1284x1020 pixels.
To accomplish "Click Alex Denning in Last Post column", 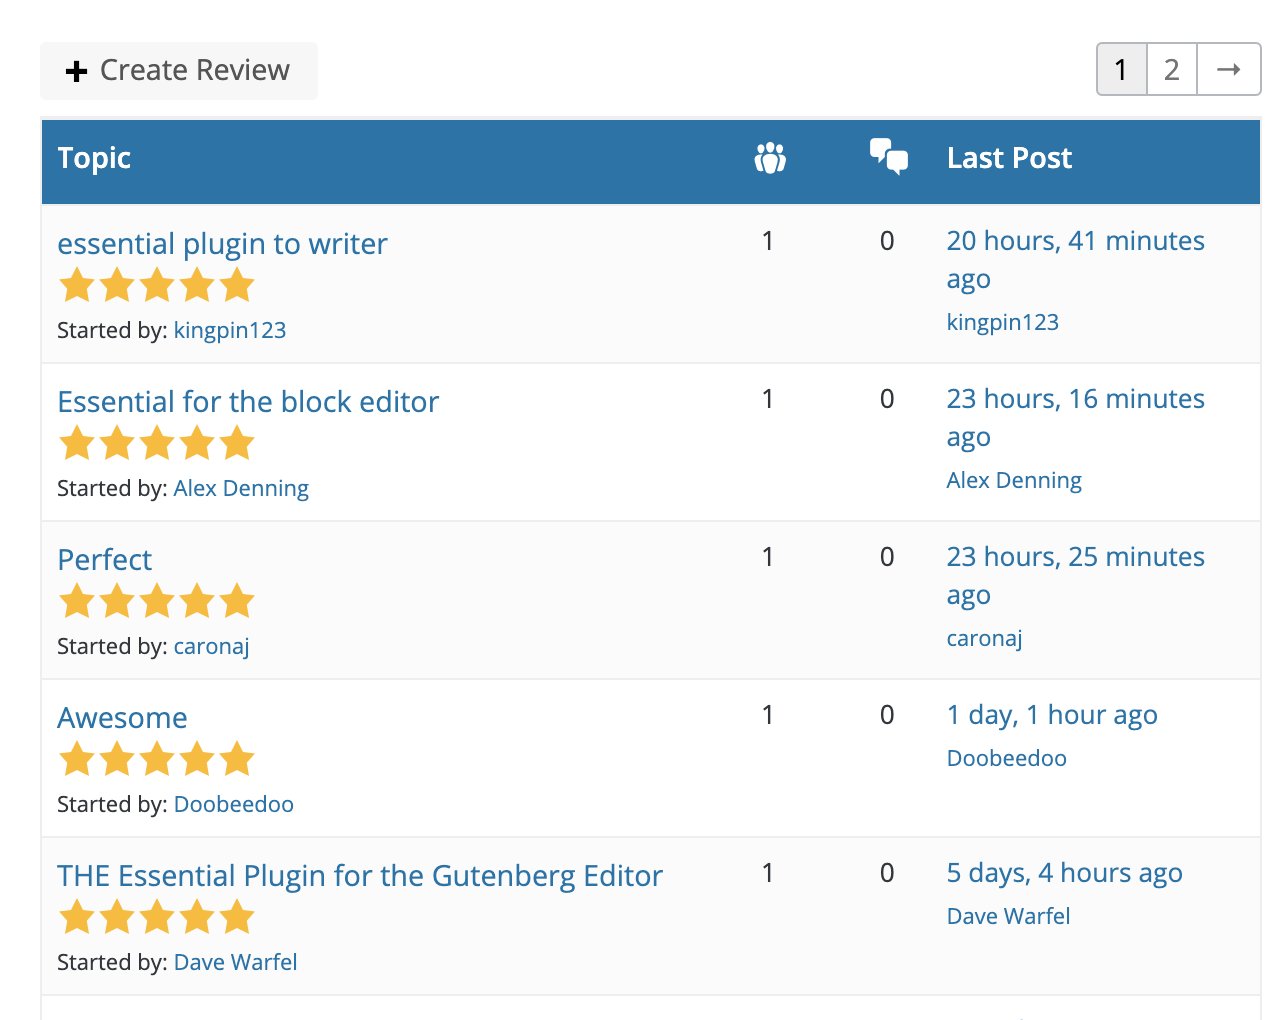I will tap(1014, 480).
